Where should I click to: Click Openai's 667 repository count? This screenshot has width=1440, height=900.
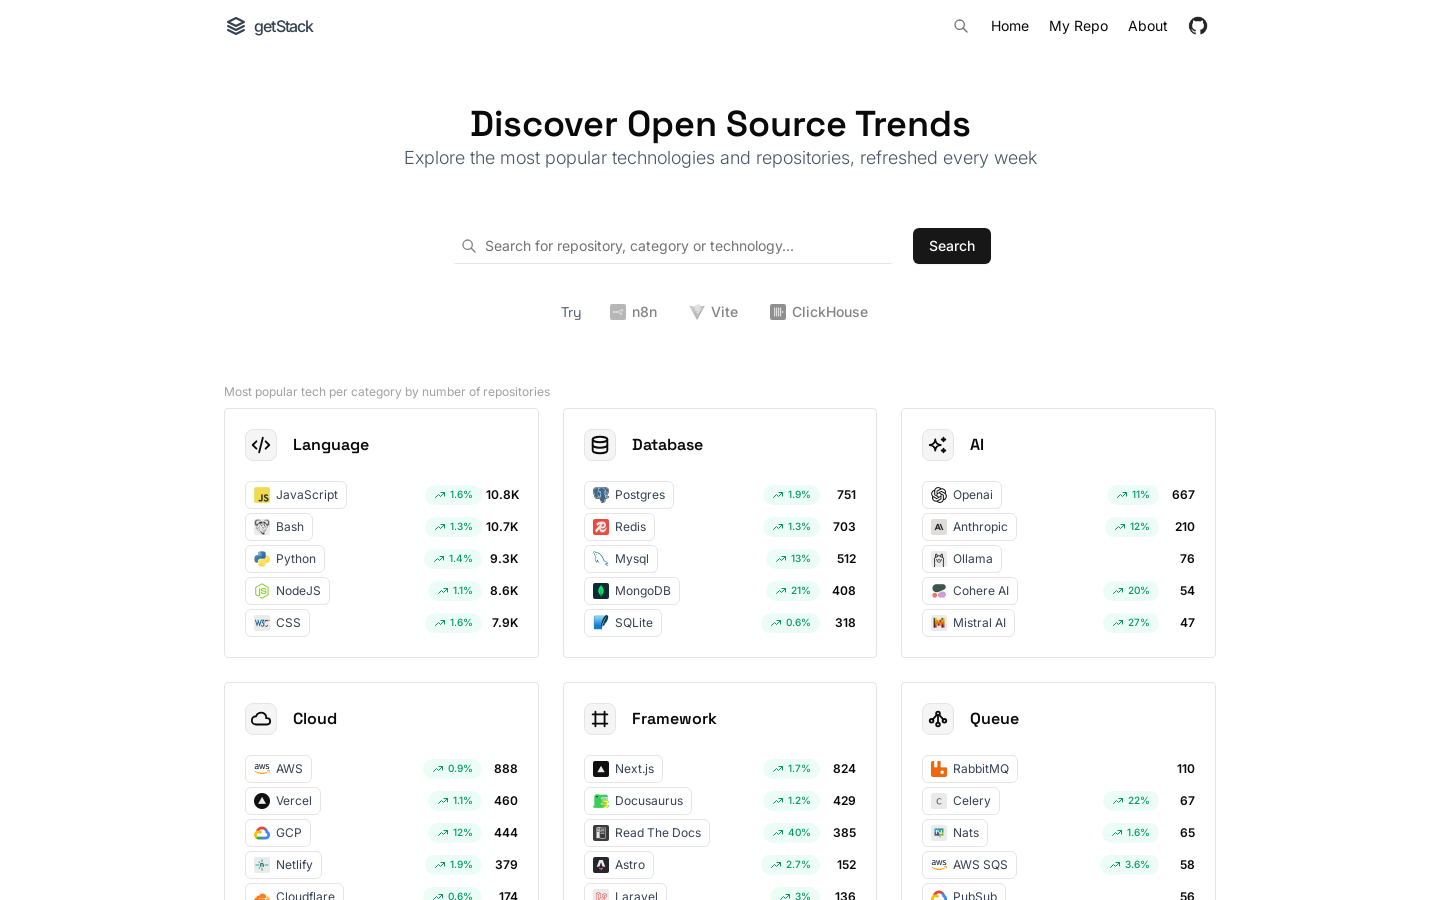[x=1183, y=495]
